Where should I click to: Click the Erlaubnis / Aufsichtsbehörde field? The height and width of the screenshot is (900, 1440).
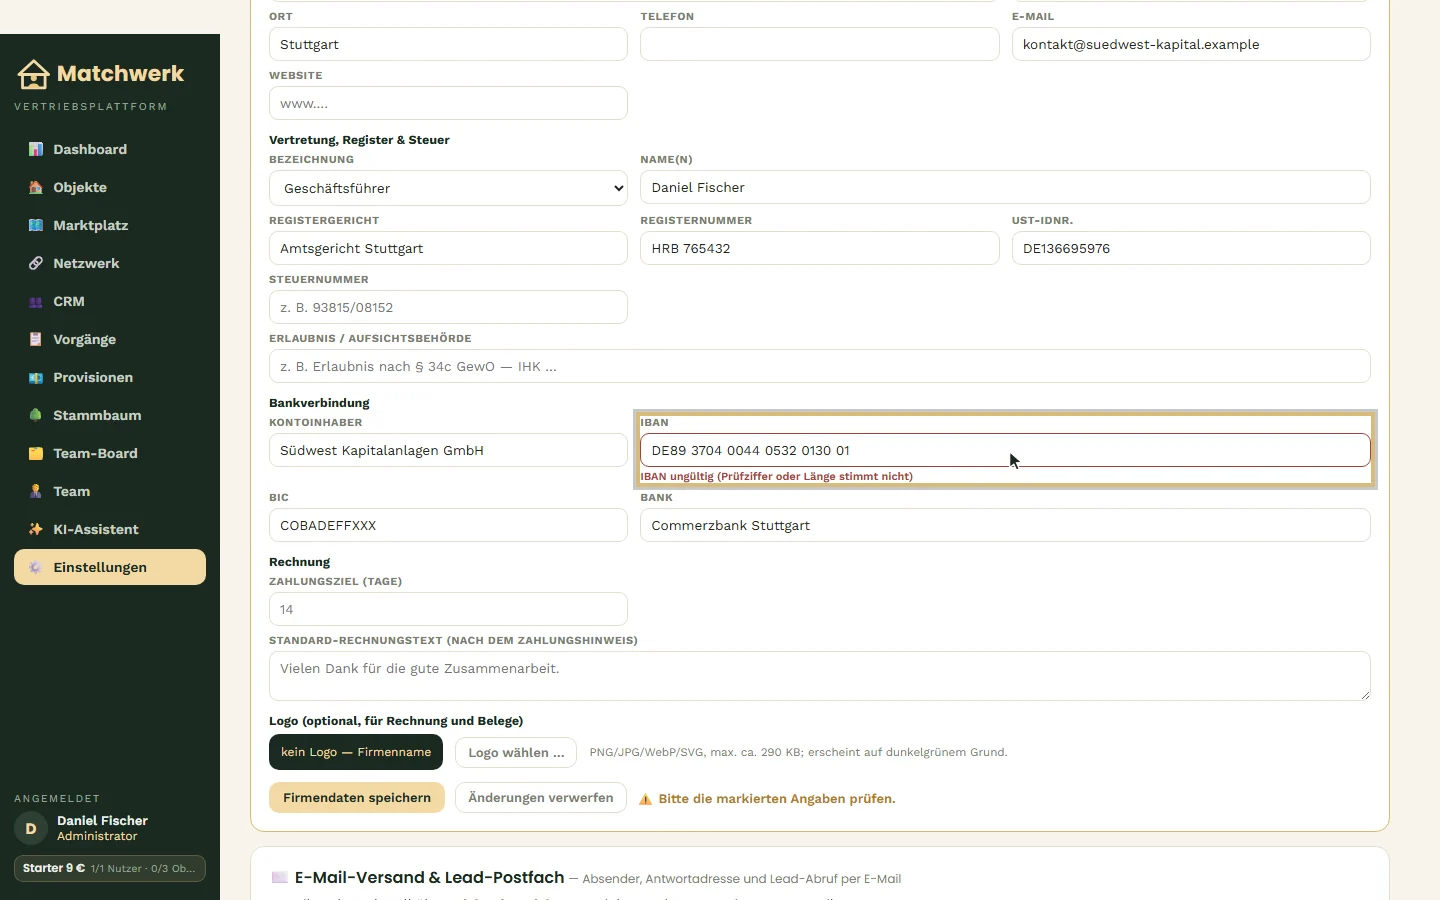pos(820,366)
